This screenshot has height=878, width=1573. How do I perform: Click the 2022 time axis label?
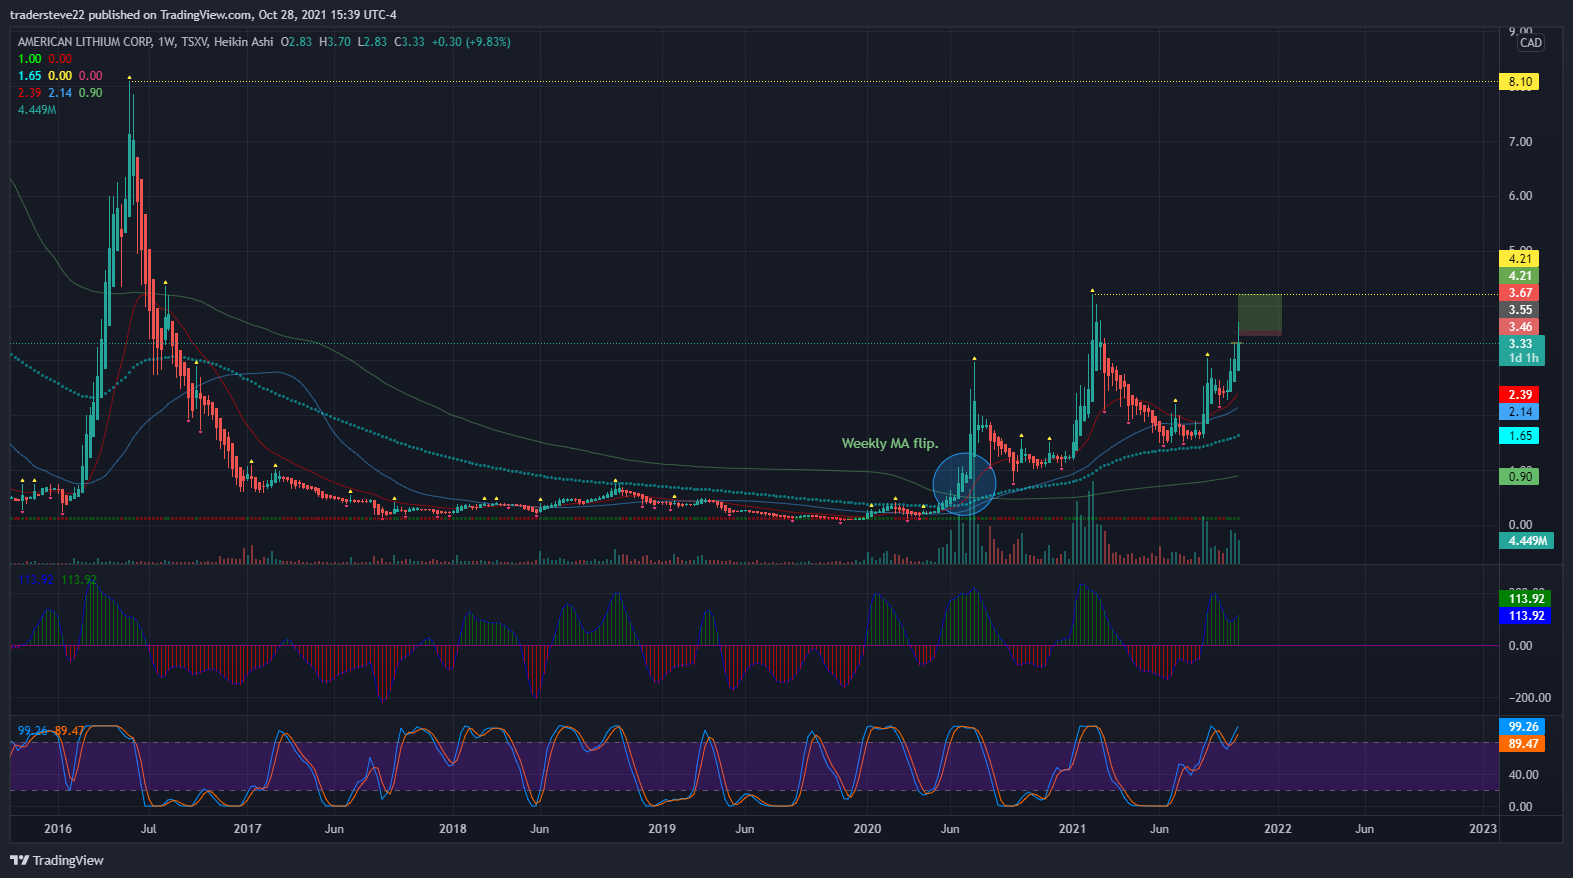[x=1278, y=829]
